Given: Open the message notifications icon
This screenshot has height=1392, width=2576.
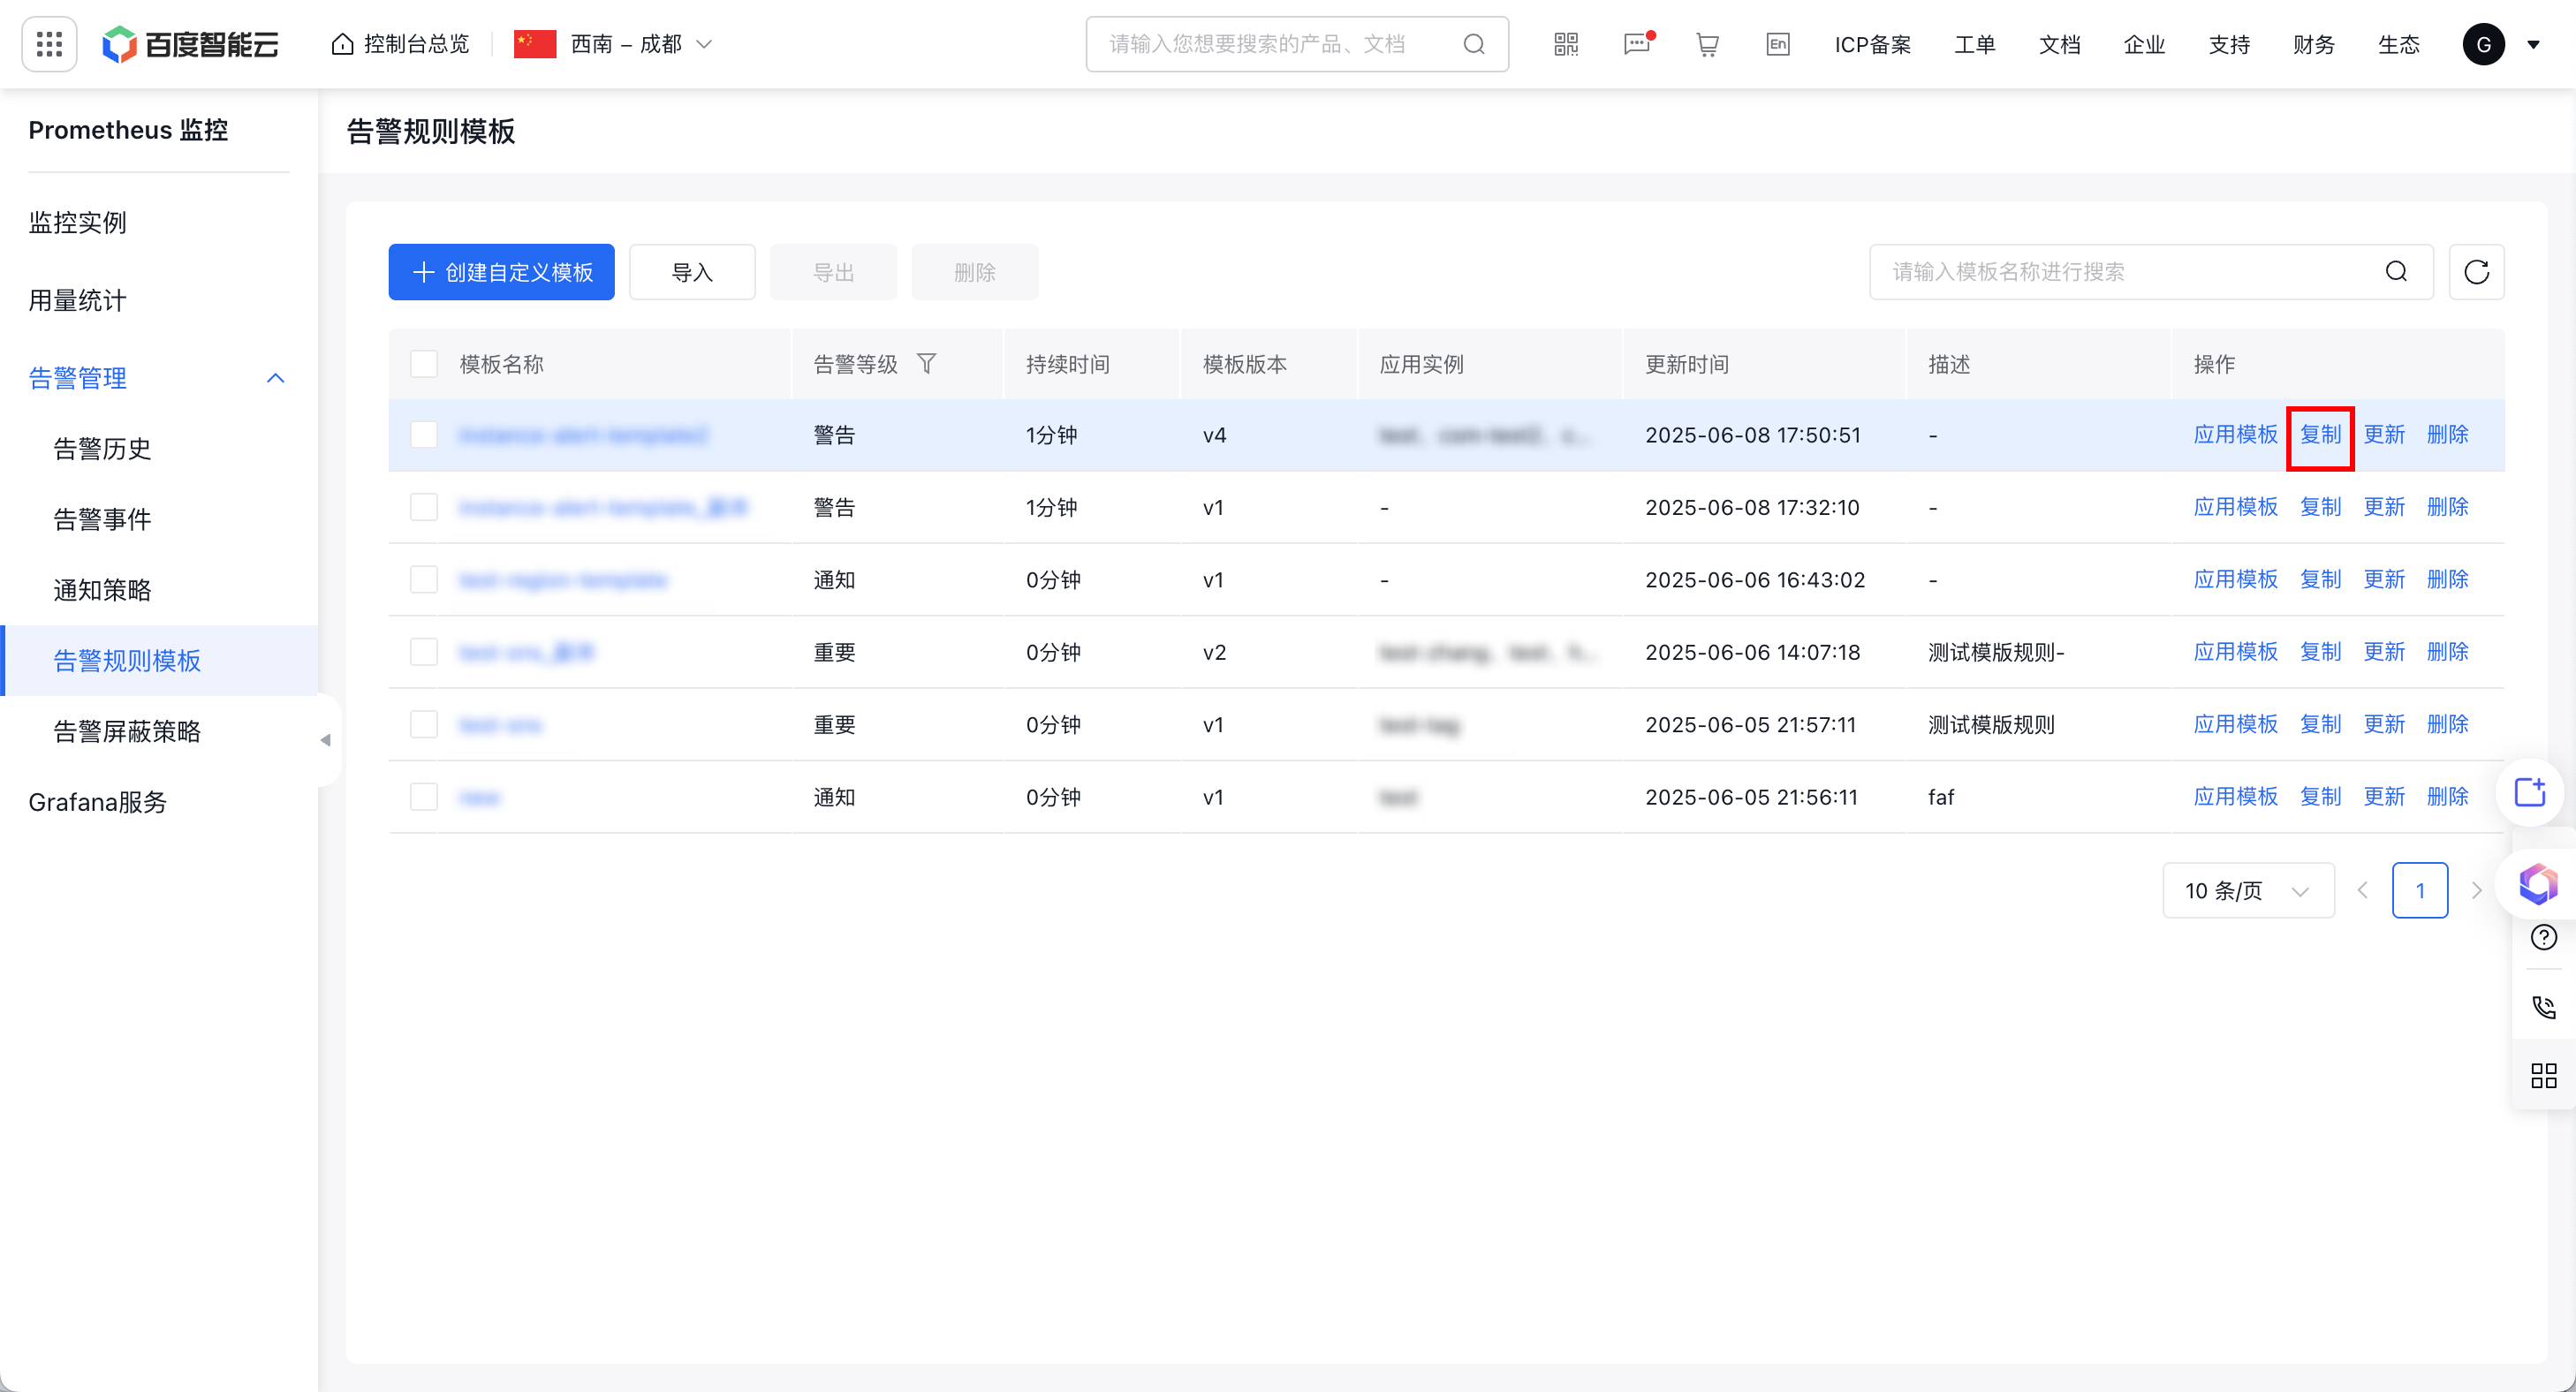Looking at the screenshot, I should pos(1637,44).
